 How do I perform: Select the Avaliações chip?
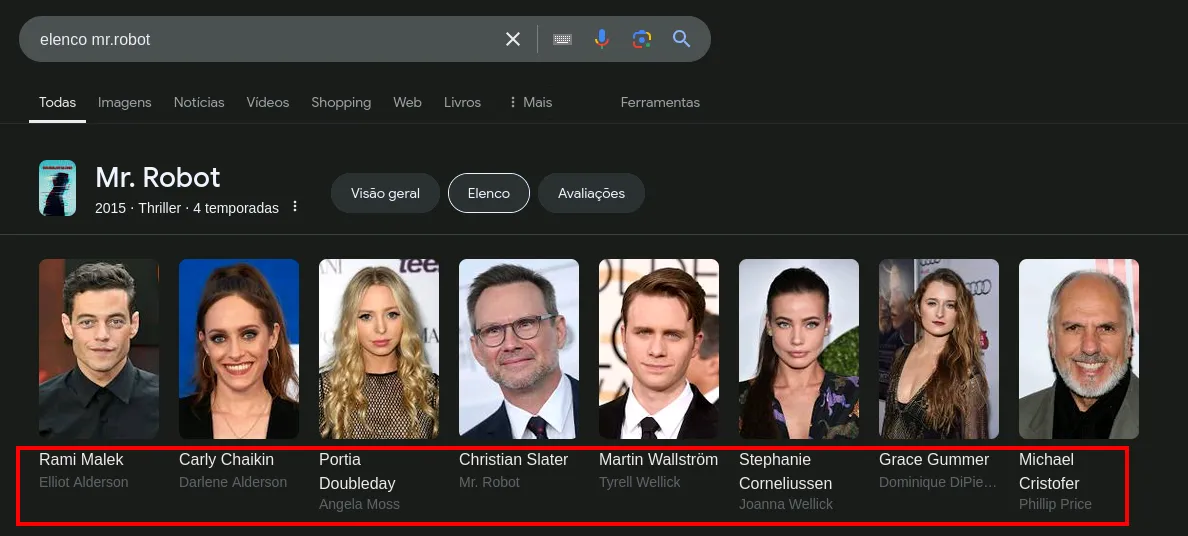click(x=591, y=193)
